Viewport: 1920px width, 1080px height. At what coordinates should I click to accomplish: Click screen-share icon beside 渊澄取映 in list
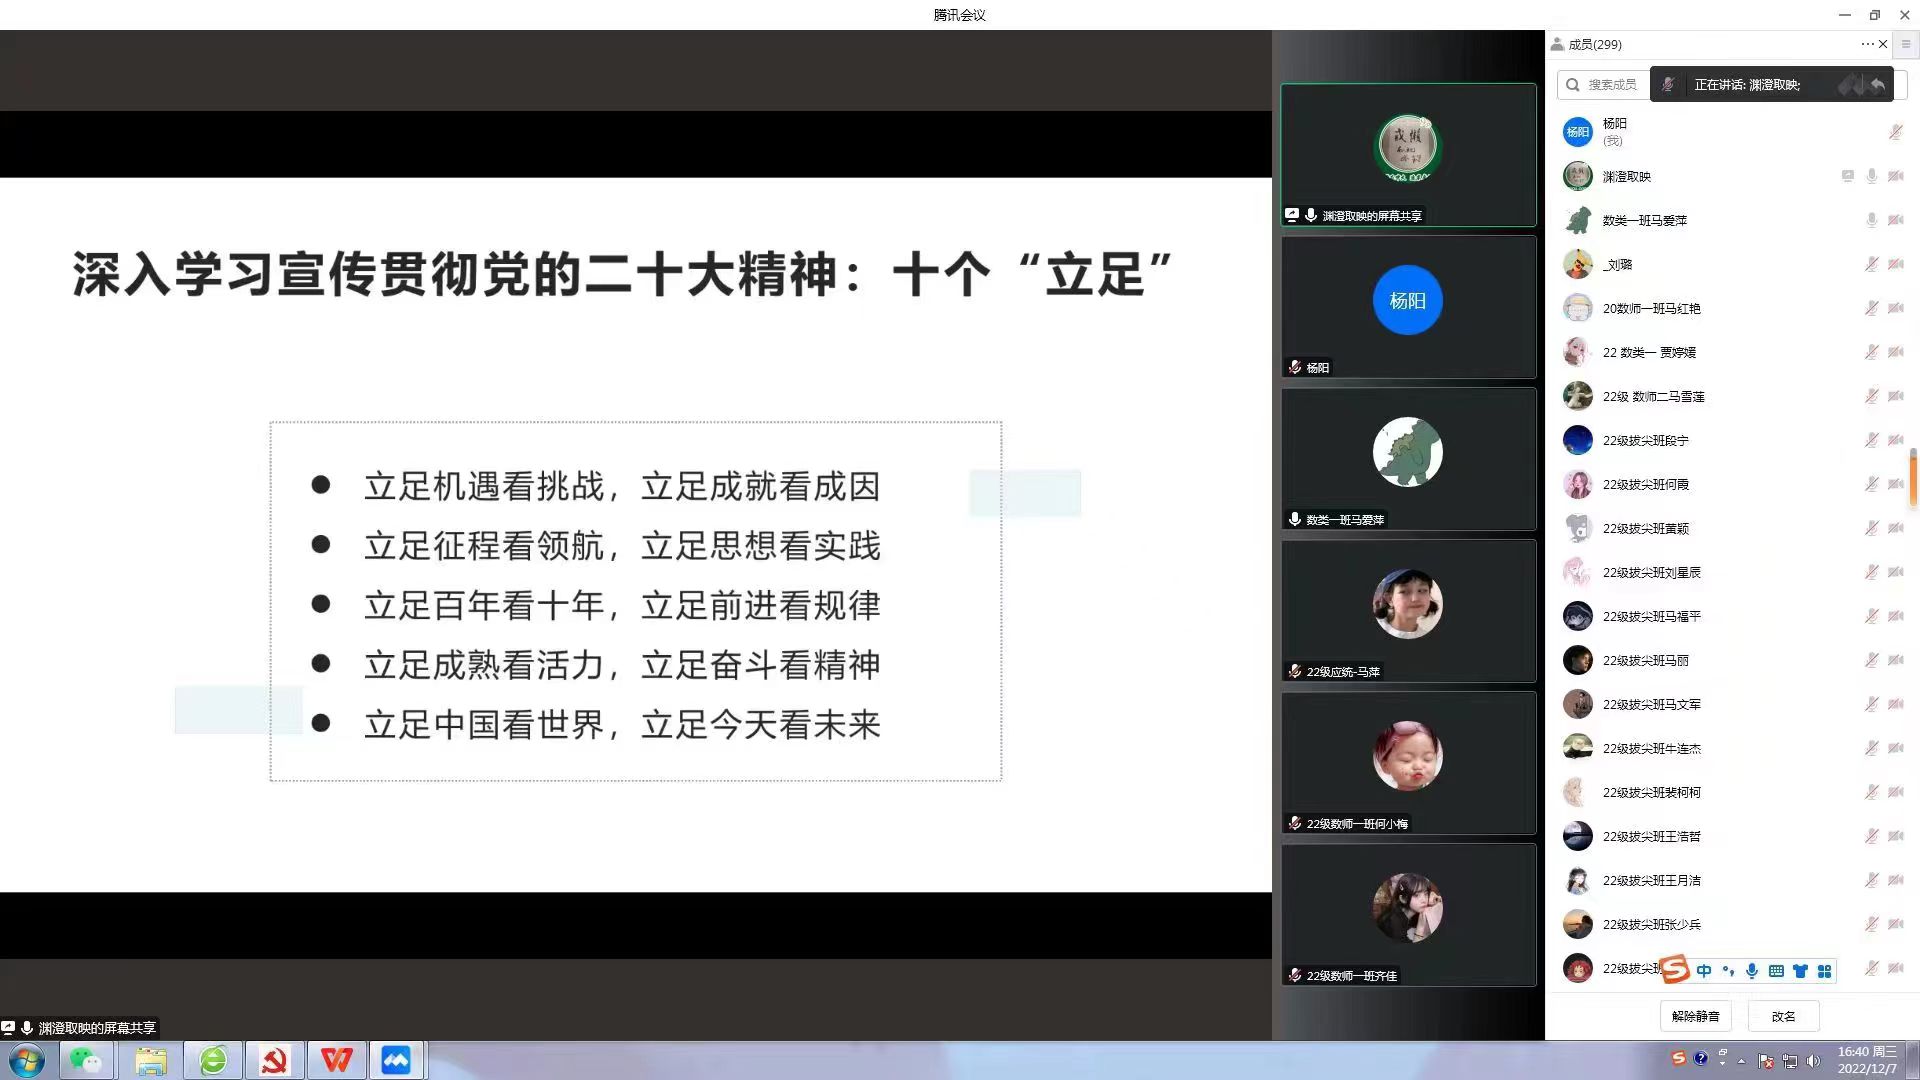tap(1847, 176)
